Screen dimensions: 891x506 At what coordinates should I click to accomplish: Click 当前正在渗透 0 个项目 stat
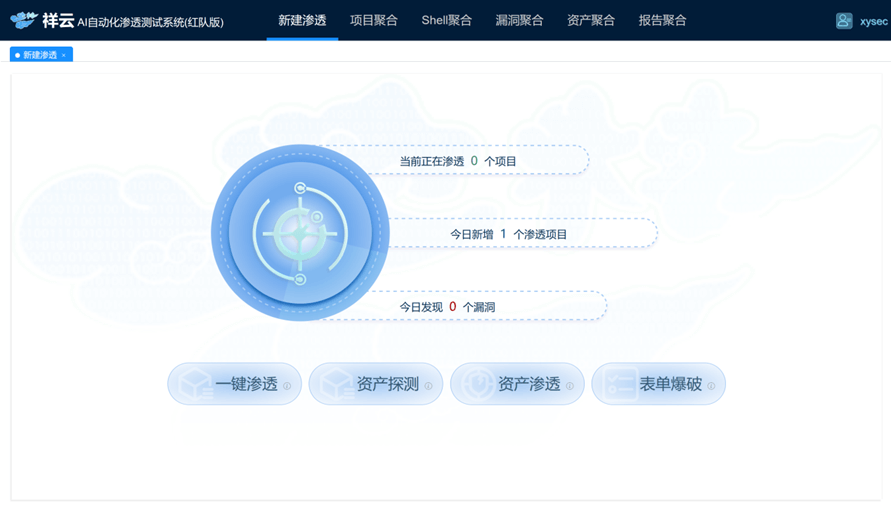click(x=457, y=161)
